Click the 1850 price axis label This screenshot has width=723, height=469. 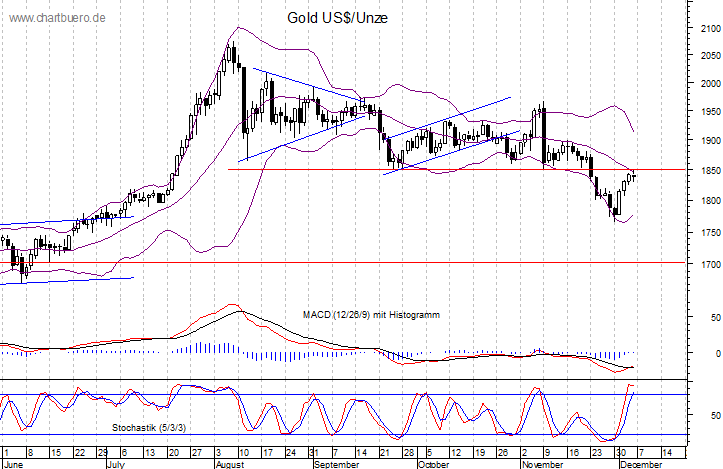tap(708, 172)
